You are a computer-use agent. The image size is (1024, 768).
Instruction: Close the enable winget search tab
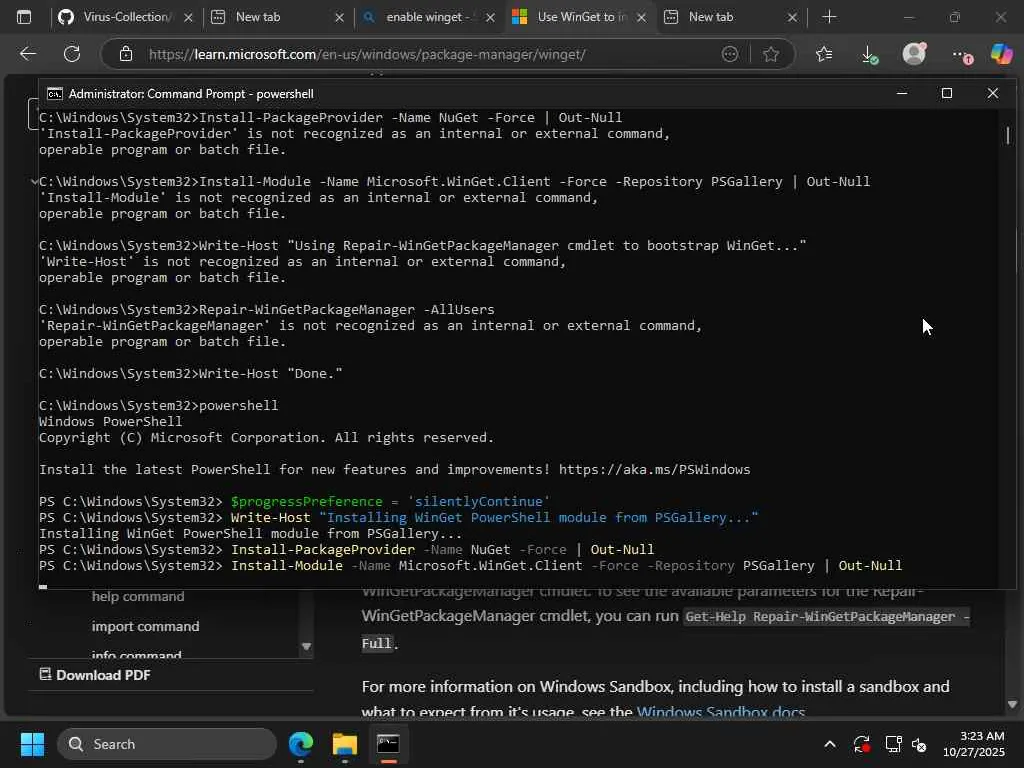point(490,18)
